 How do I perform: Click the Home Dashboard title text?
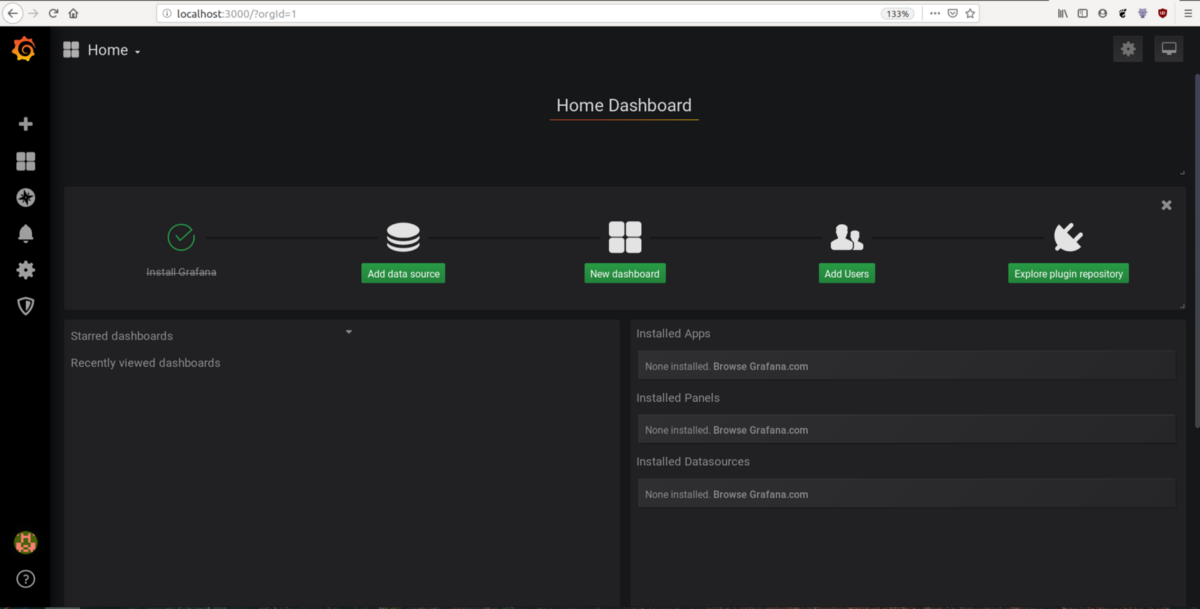pos(624,105)
